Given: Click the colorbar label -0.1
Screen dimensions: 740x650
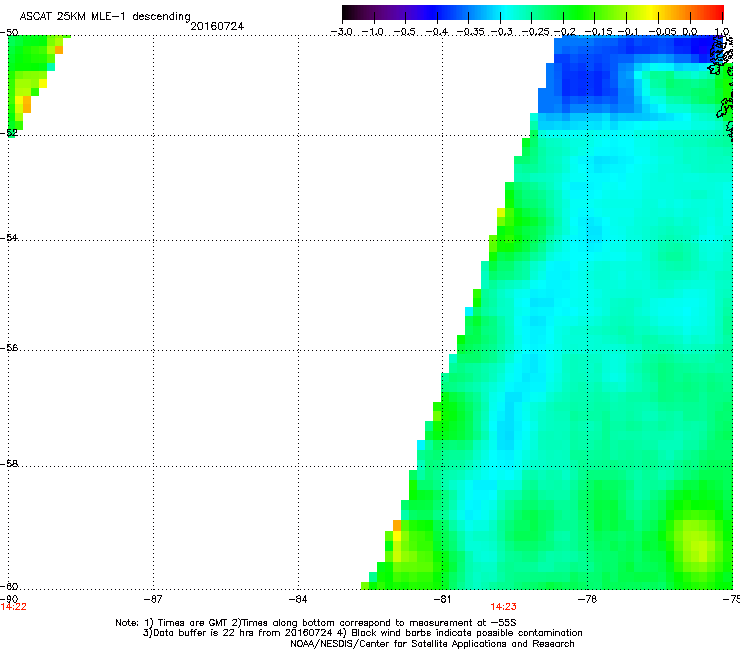Looking at the screenshot, I should click(628, 32).
